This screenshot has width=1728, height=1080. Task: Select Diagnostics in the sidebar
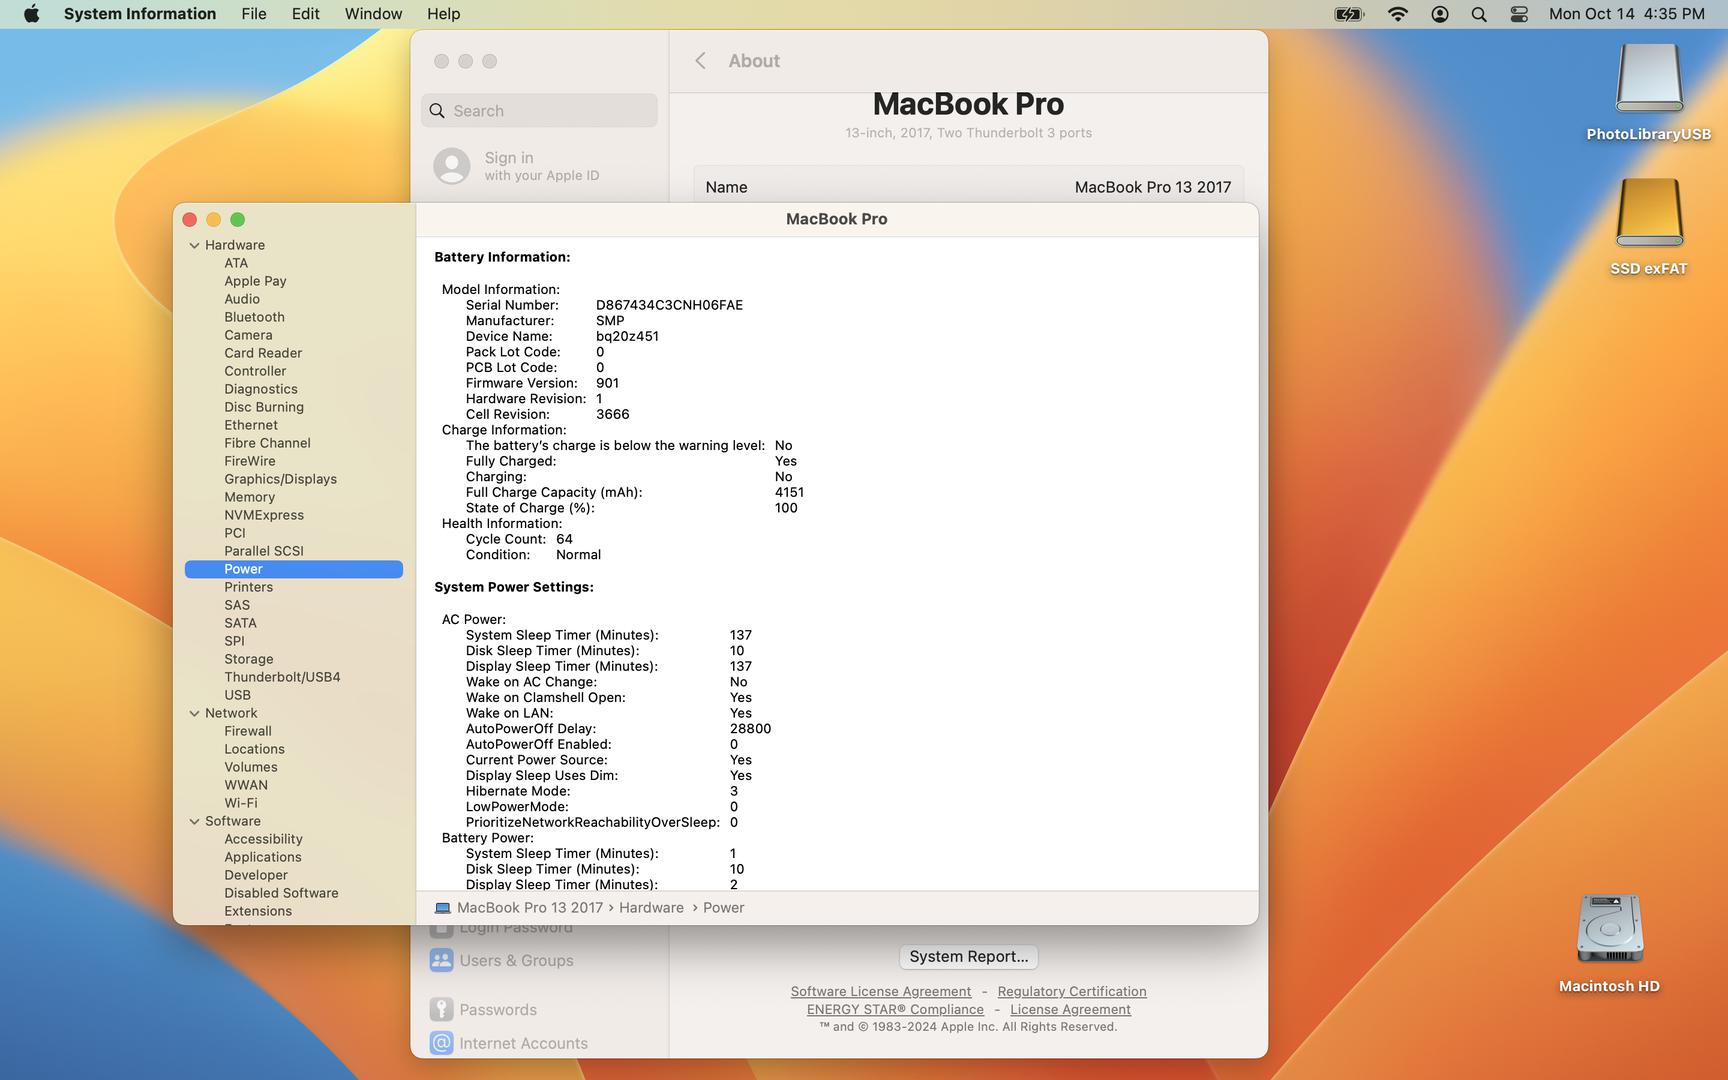point(261,389)
